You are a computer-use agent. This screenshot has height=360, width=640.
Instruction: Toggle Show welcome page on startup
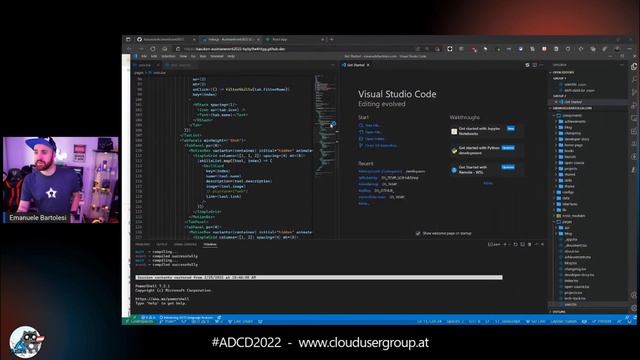click(x=418, y=233)
